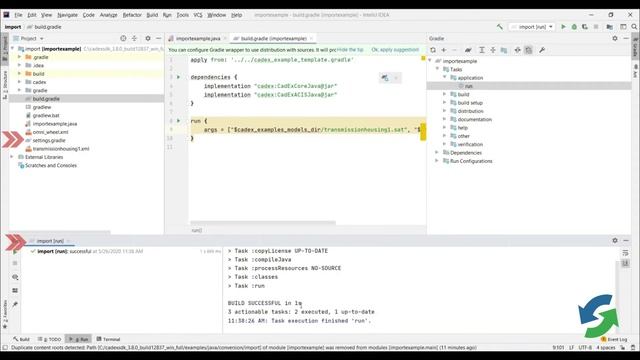Click the editor horizontal scrollbar
640x360 pixels.
tap(263, 223)
